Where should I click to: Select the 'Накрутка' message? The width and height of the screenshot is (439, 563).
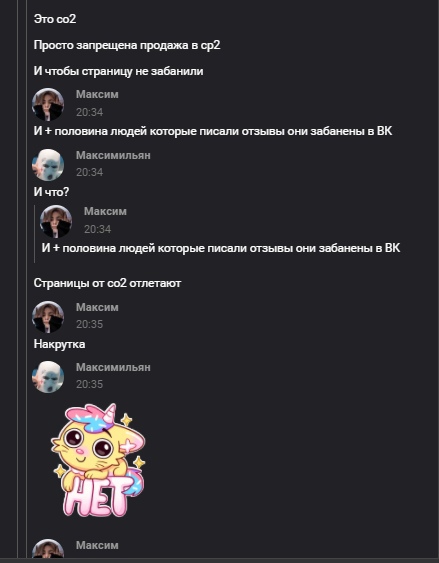coord(60,344)
